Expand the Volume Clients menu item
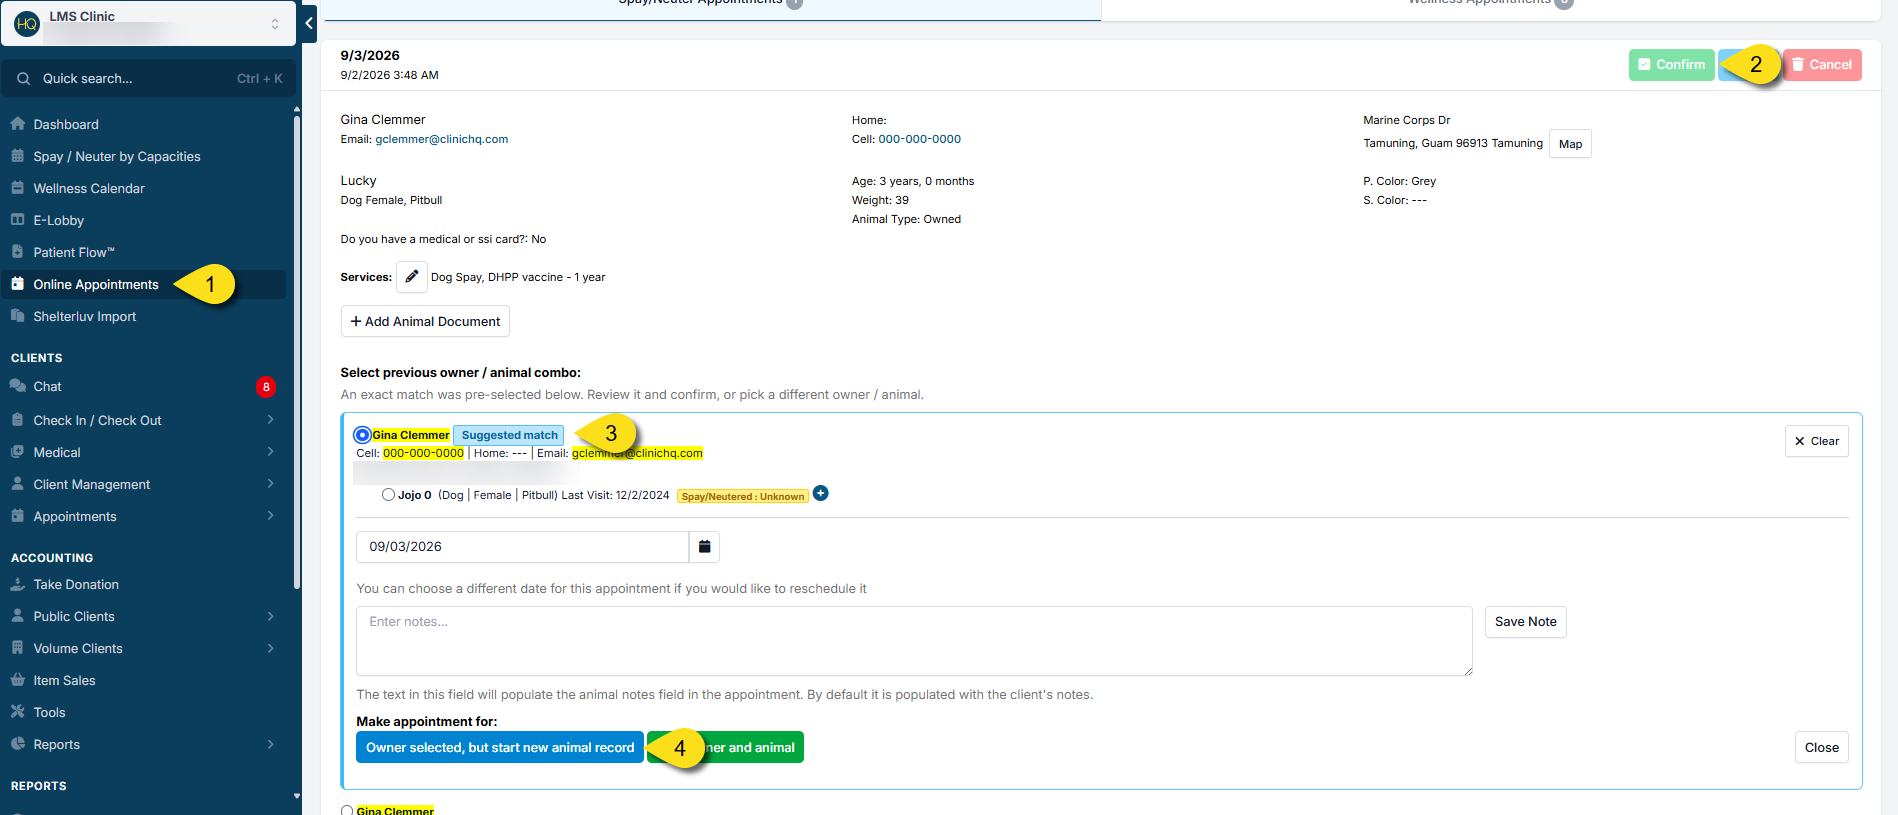This screenshot has height=815, width=1898. [x=143, y=648]
